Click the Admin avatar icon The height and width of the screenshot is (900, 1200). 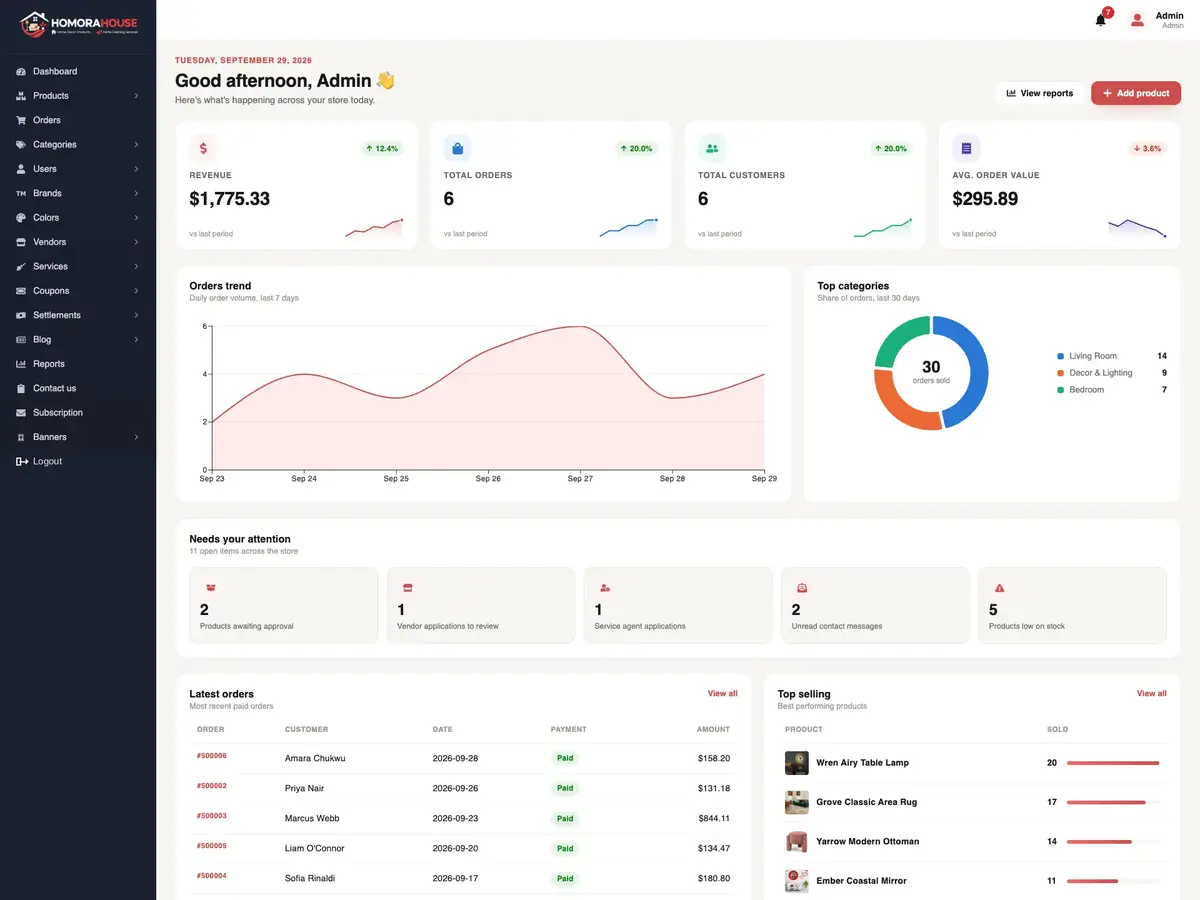coord(1137,19)
